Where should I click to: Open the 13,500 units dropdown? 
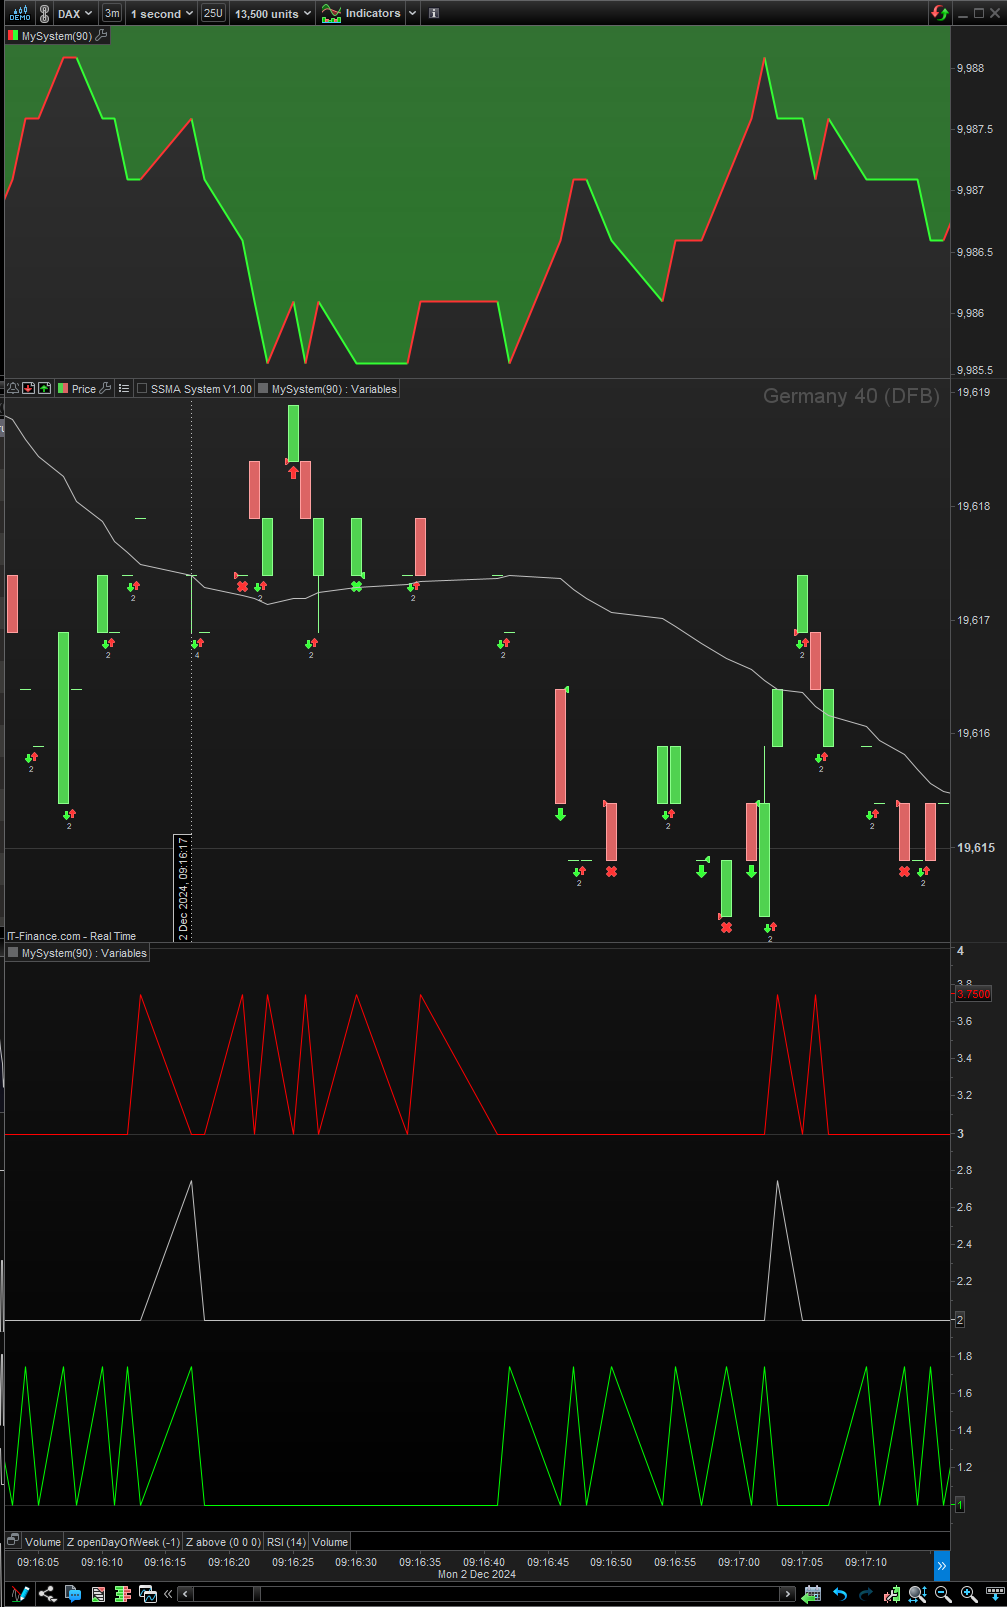tap(273, 13)
